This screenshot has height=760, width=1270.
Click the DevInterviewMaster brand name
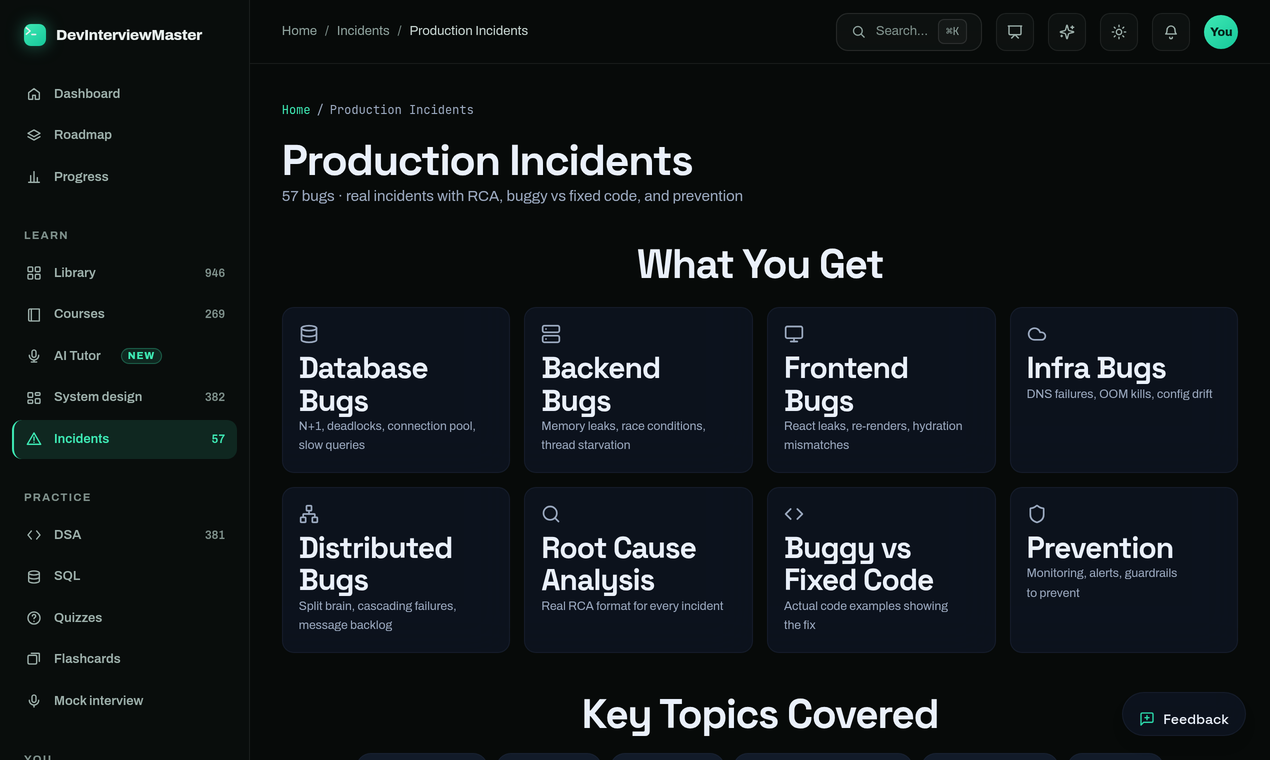(x=129, y=35)
